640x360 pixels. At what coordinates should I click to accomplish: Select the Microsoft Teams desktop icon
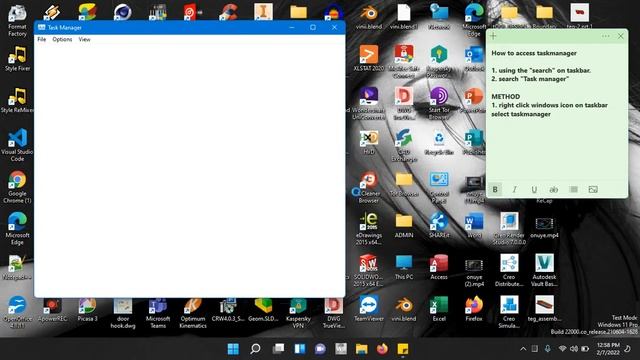(x=158, y=313)
